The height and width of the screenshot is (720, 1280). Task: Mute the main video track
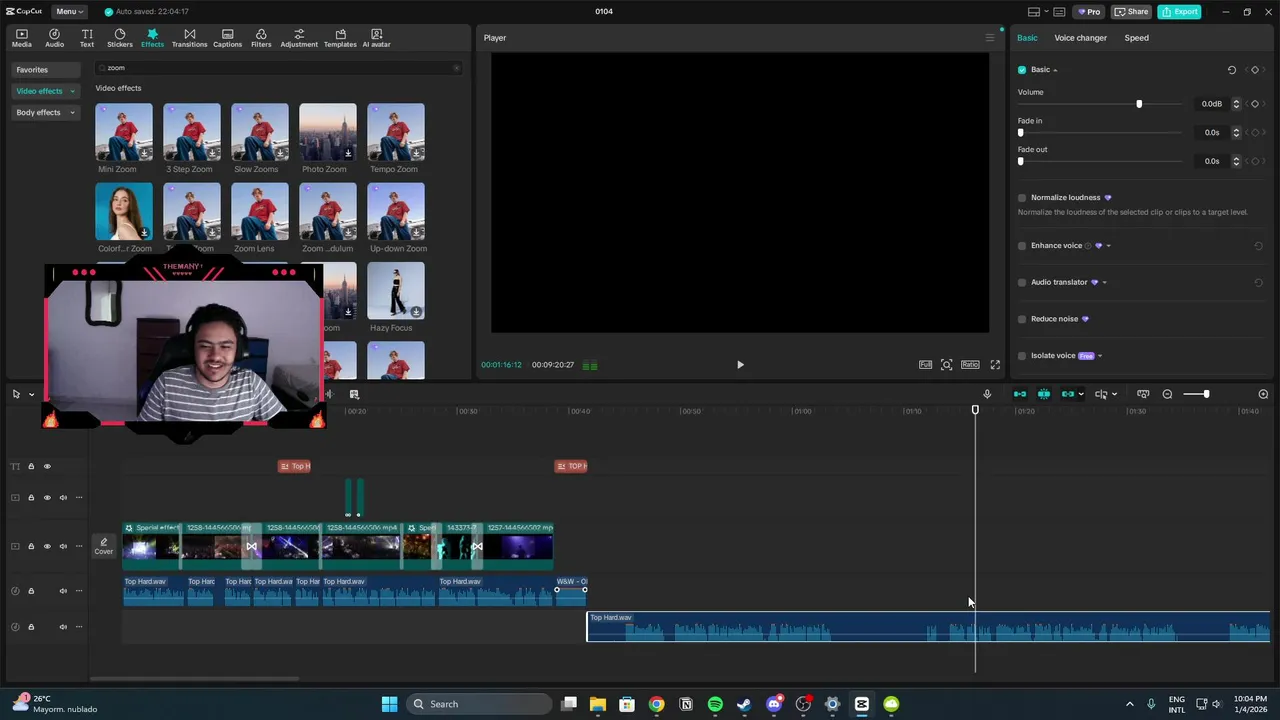63,546
